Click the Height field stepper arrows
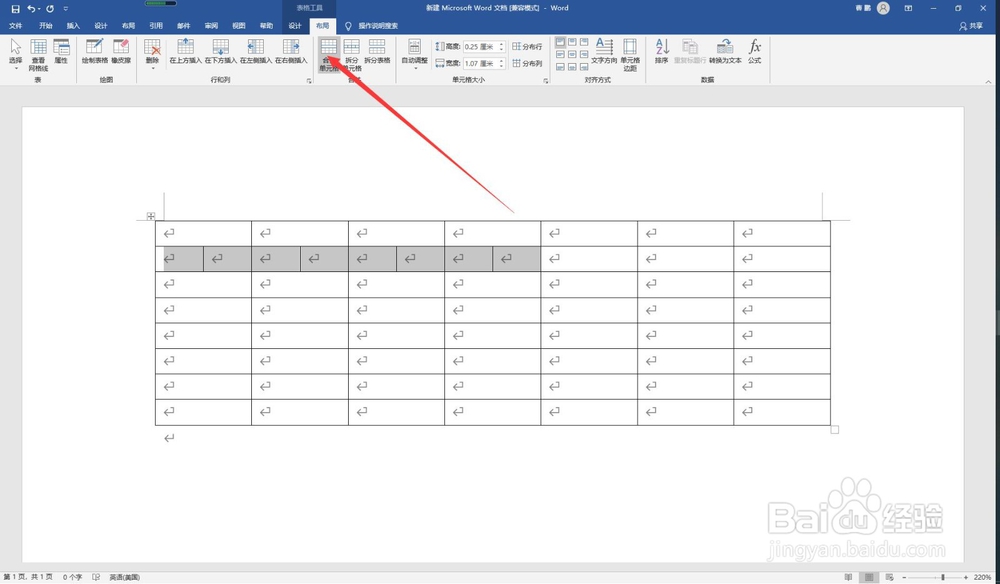 pos(502,47)
